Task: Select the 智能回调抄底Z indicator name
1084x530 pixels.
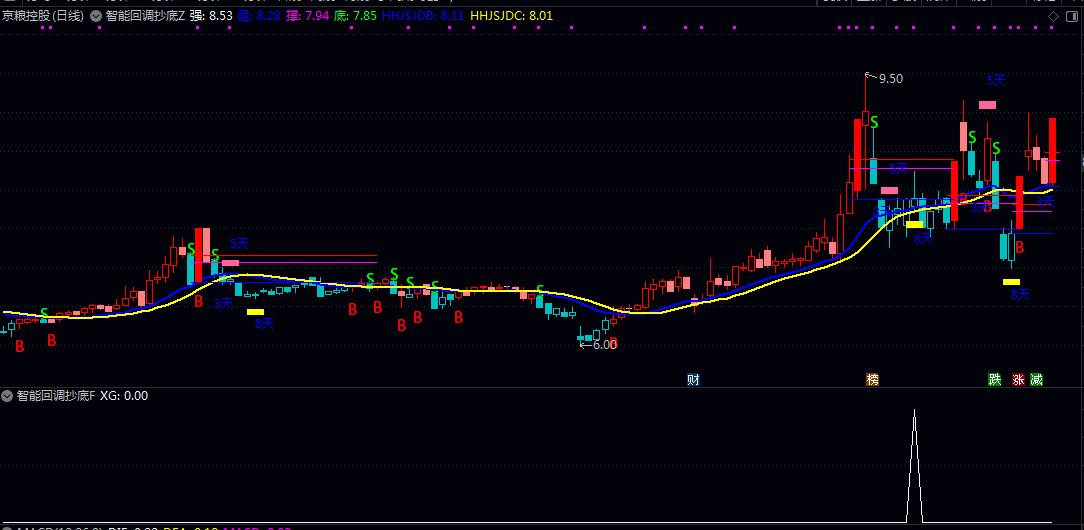Action: pyautogui.click(x=145, y=17)
